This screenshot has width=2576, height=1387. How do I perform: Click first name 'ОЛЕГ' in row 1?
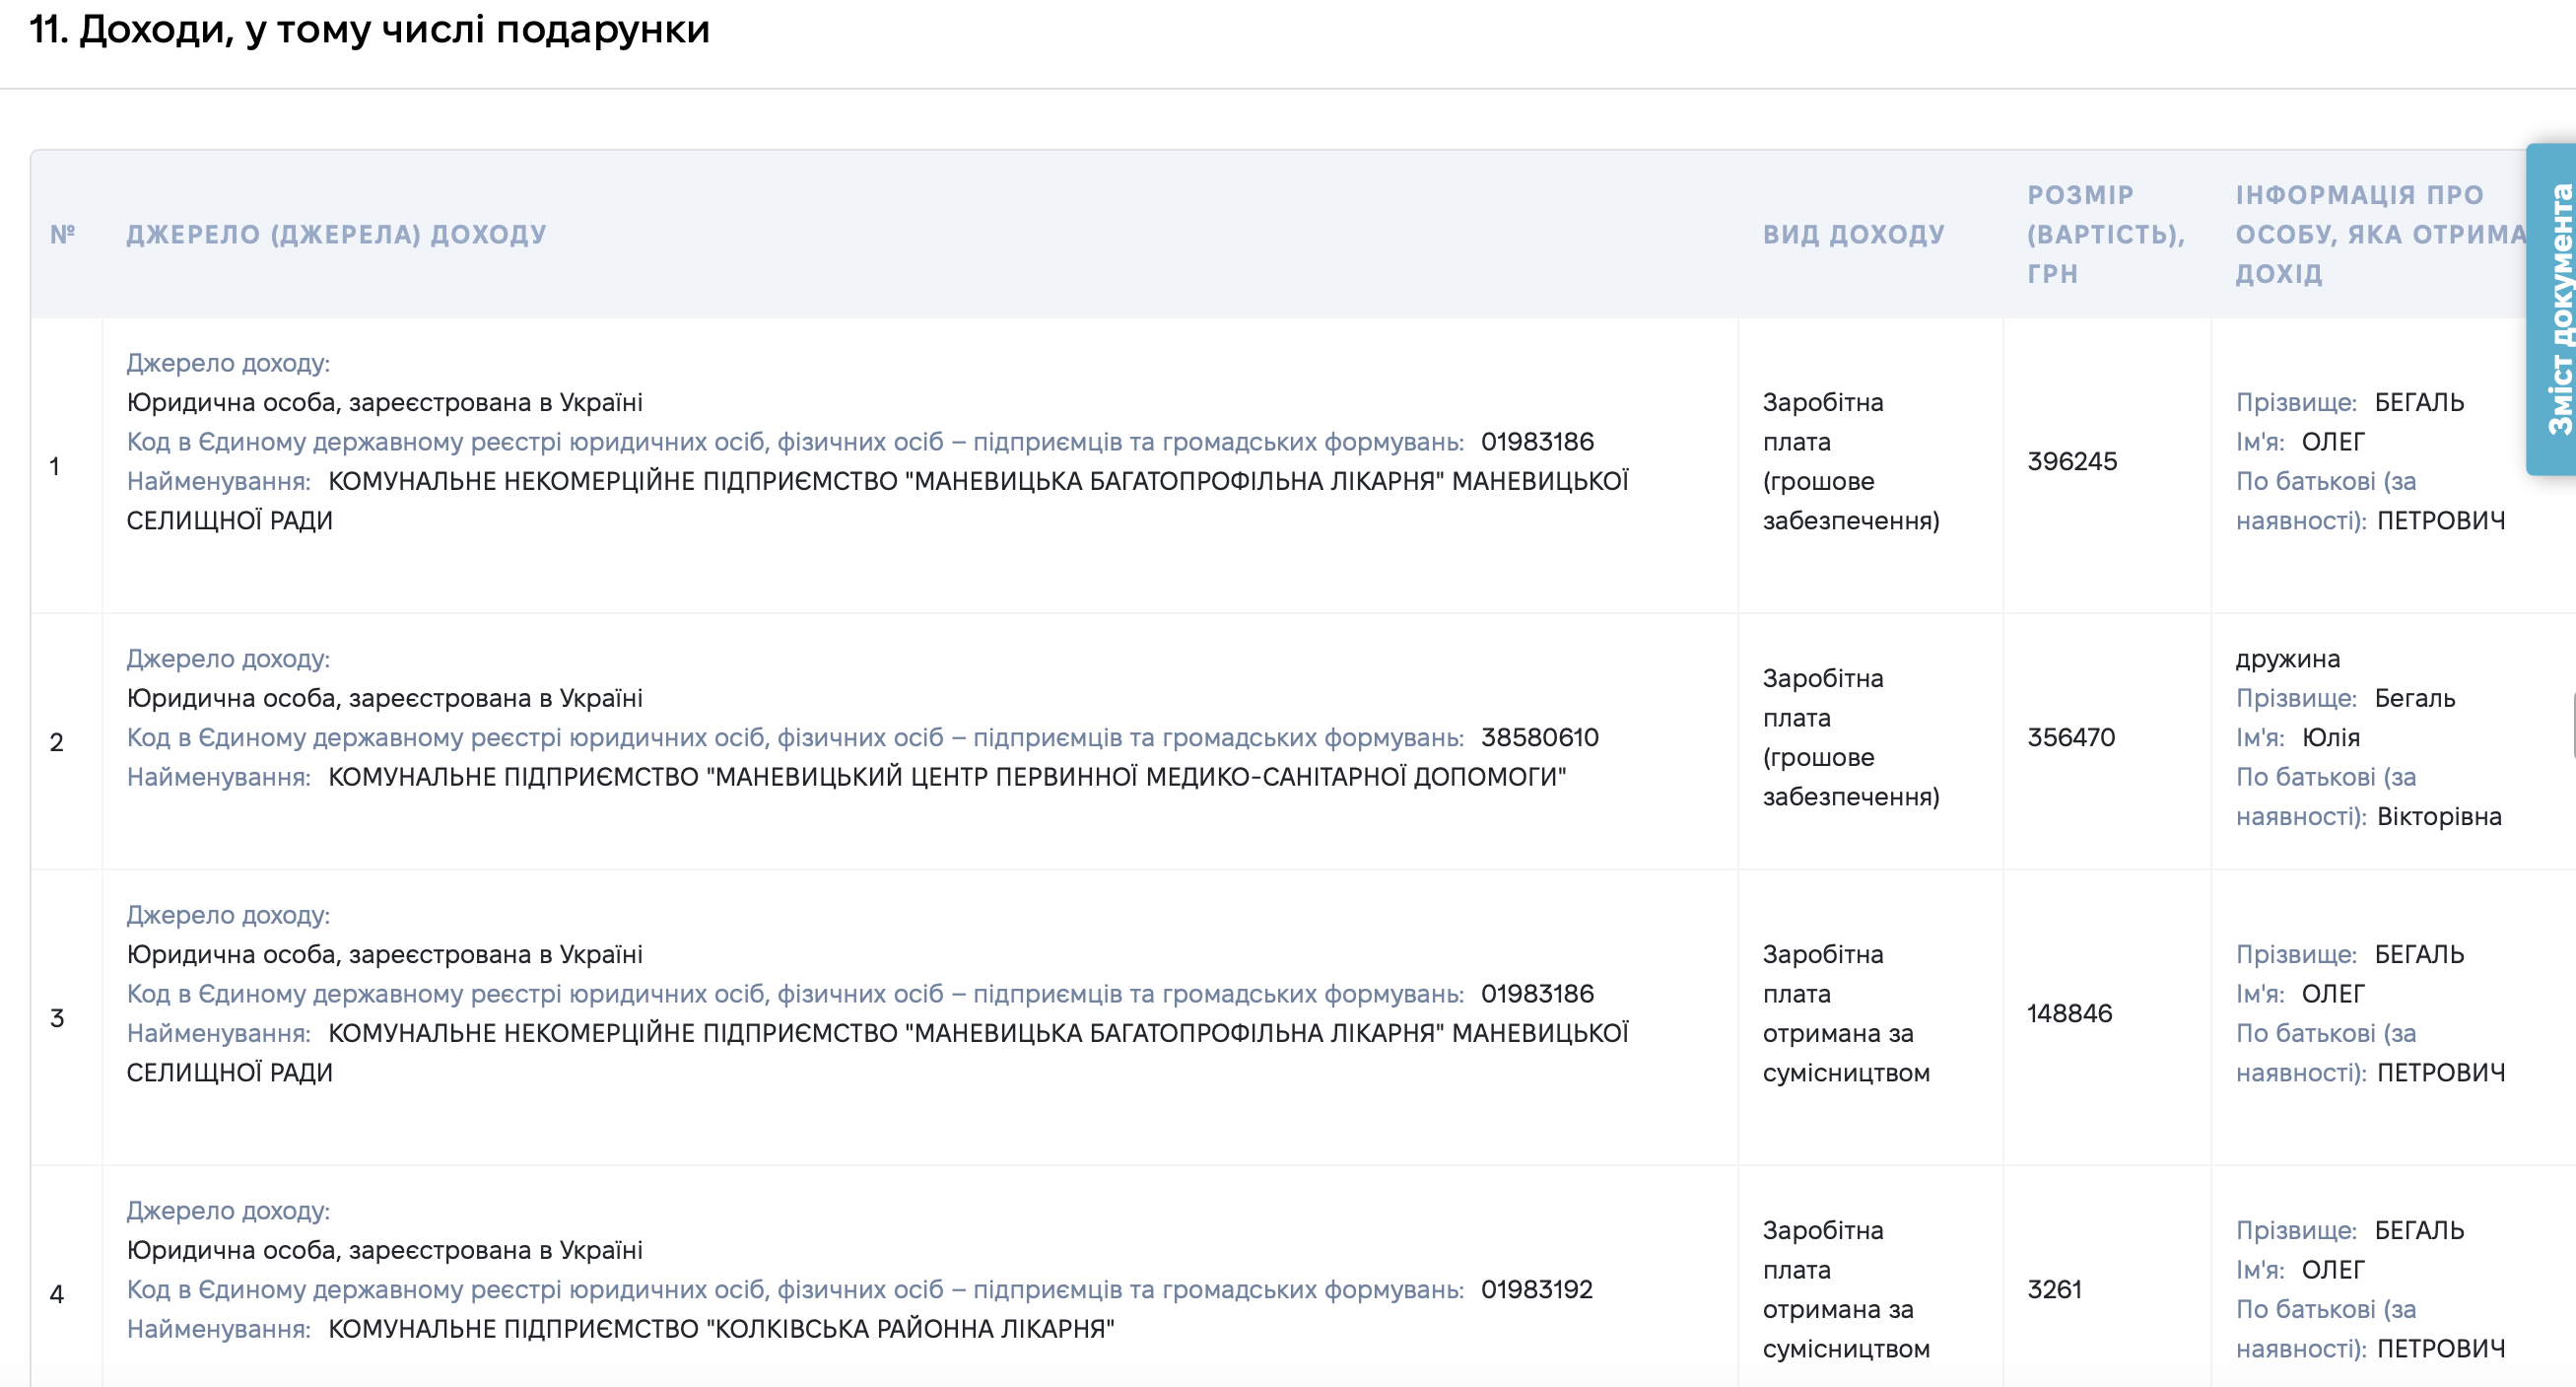tap(2333, 441)
